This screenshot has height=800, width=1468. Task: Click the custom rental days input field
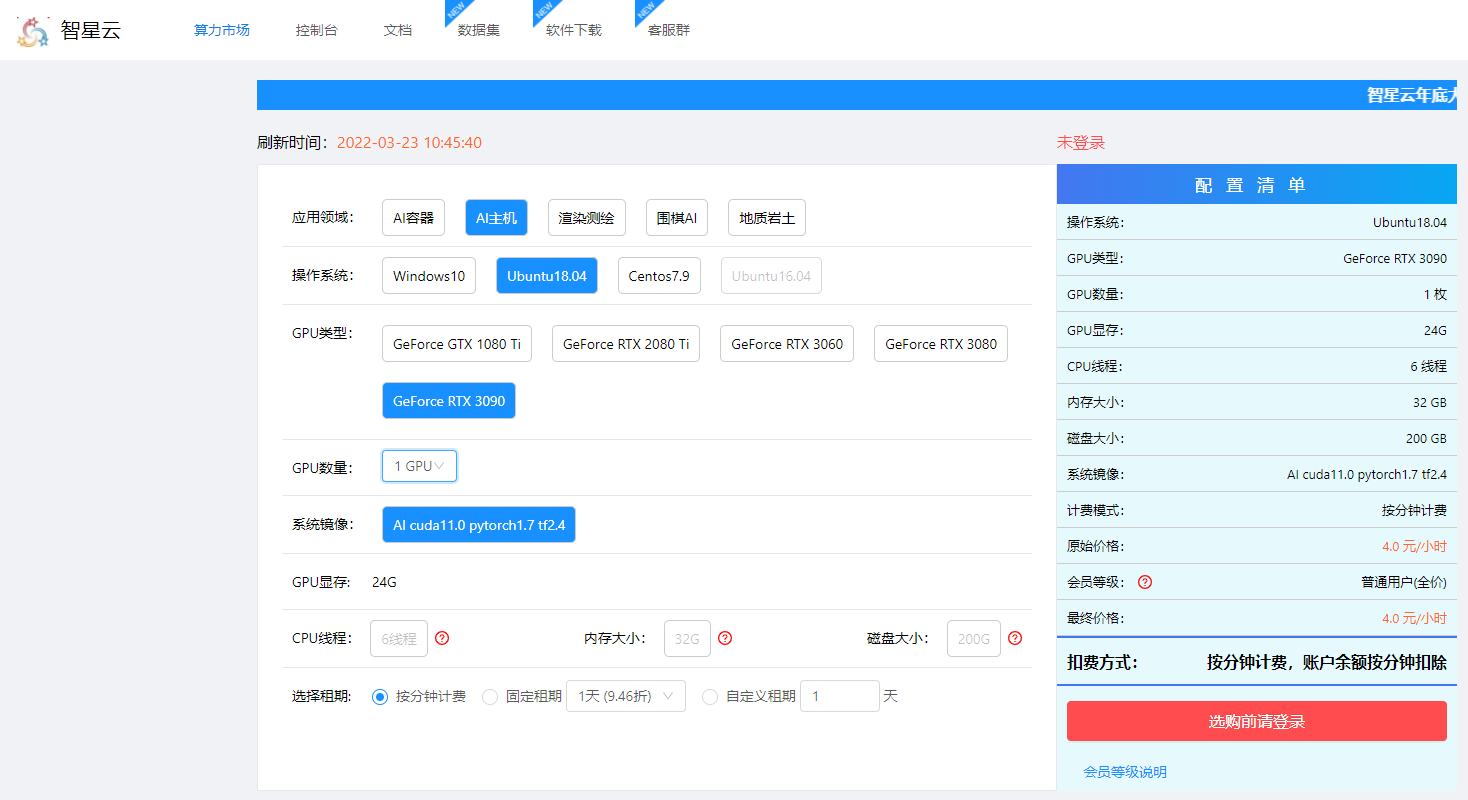(x=839, y=697)
